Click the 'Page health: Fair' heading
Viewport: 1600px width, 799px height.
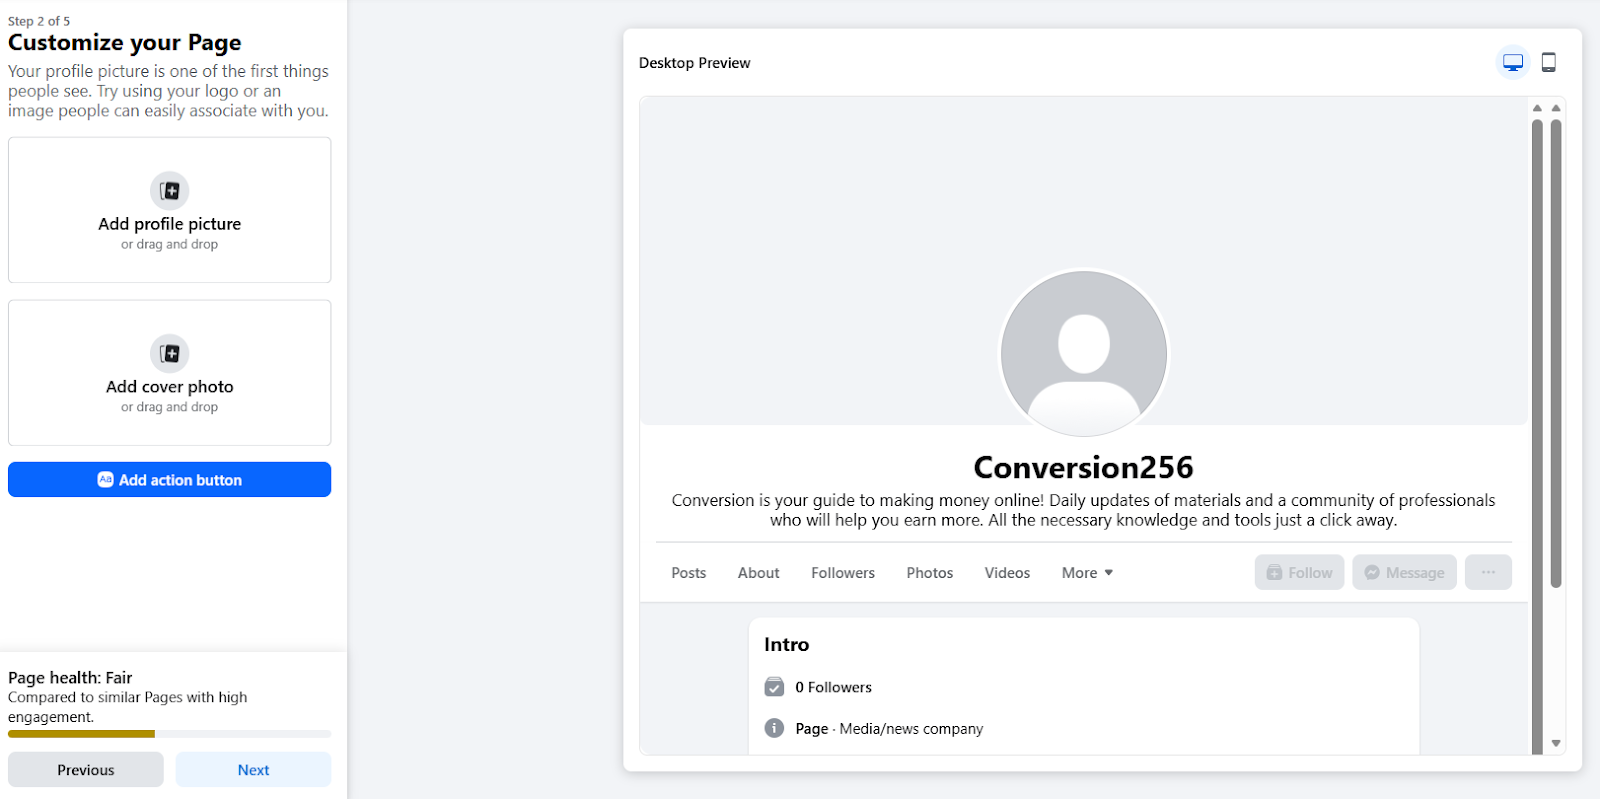(x=70, y=677)
